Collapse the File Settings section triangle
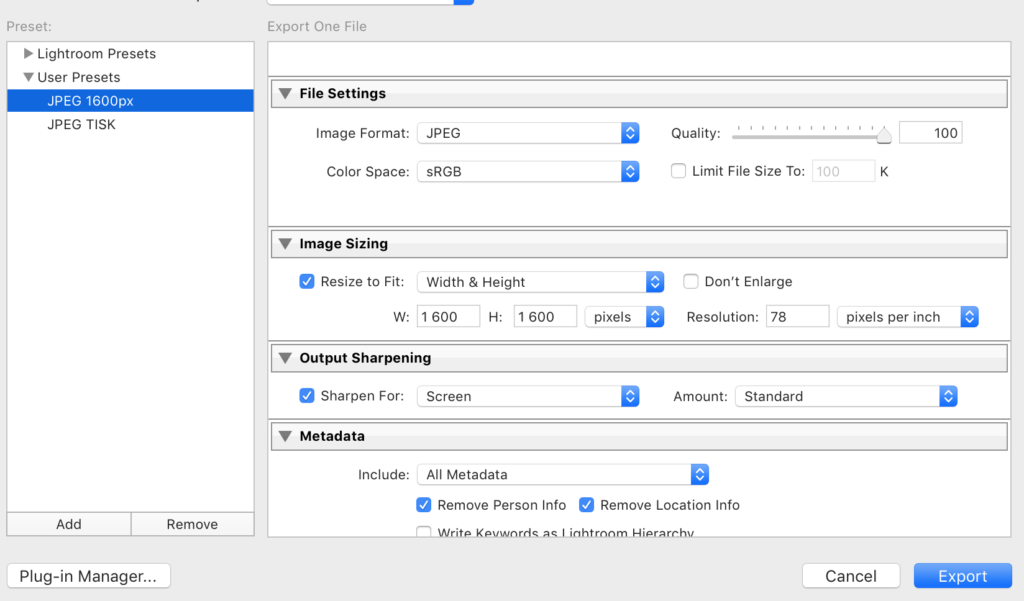Image resolution: width=1024 pixels, height=601 pixels. coord(285,93)
